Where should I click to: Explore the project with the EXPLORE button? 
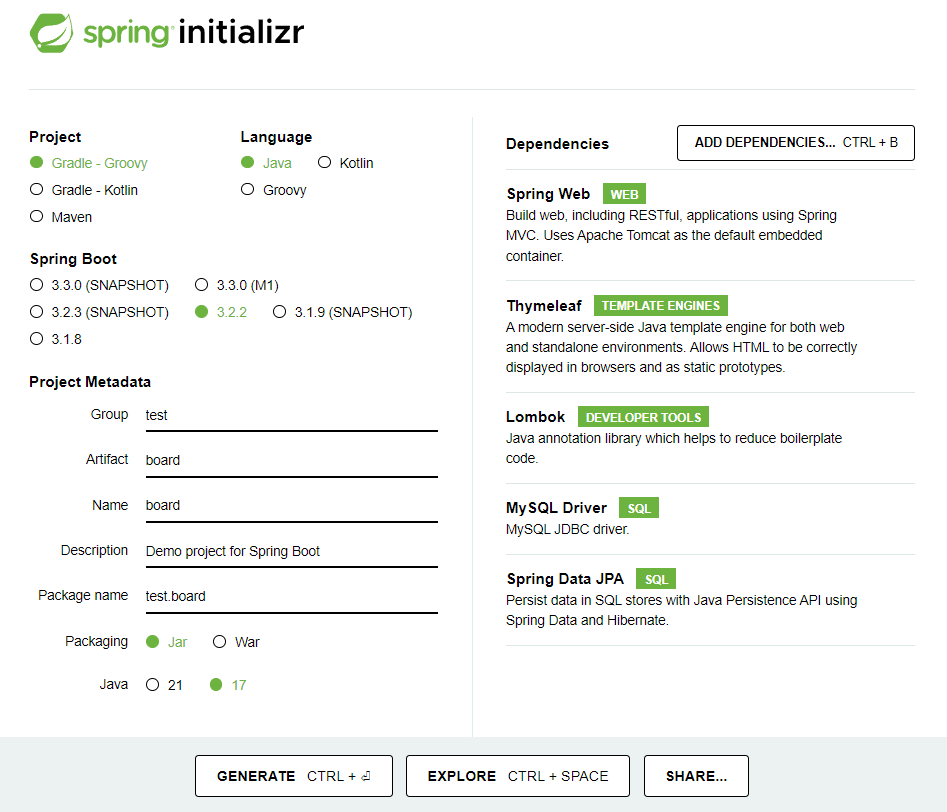coord(518,776)
